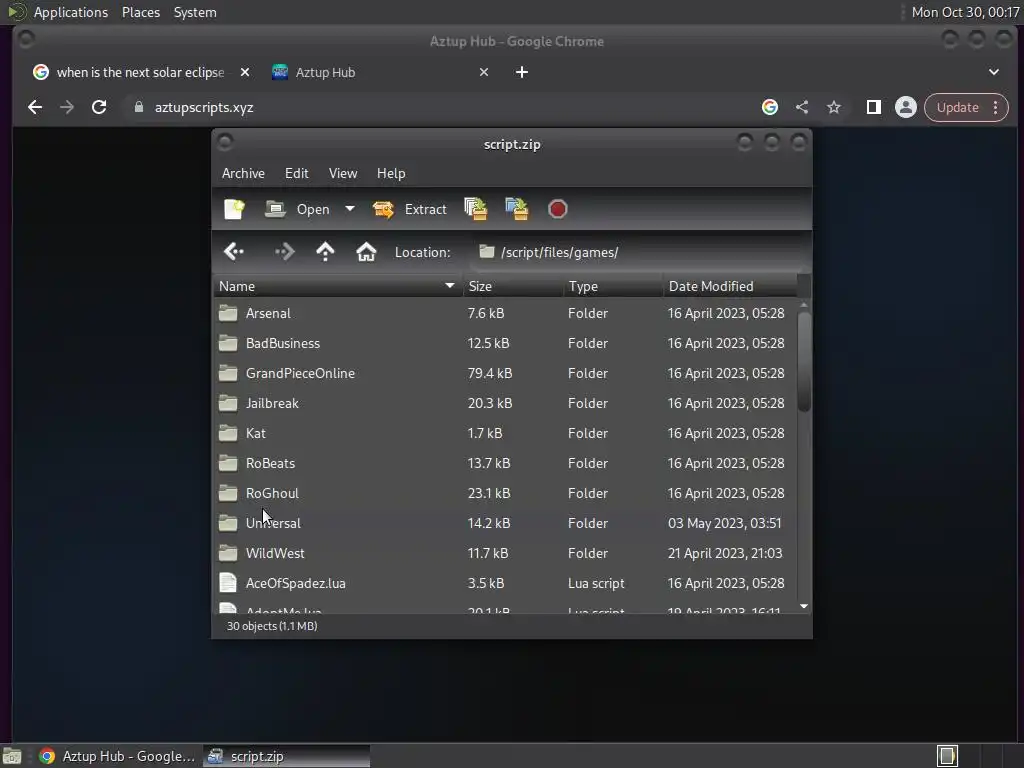
Task: Click the AceOfSpadez.lua file icon
Action: pos(228,583)
